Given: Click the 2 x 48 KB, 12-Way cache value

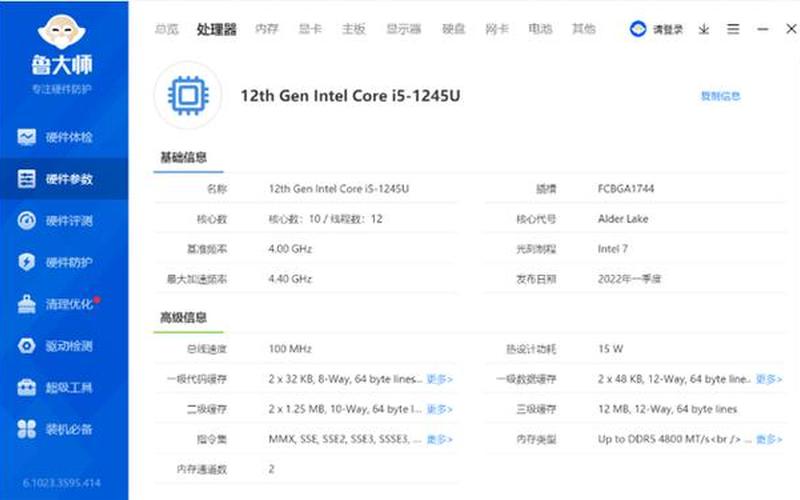Looking at the screenshot, I should pyautogui.click(x=674, y=379).
